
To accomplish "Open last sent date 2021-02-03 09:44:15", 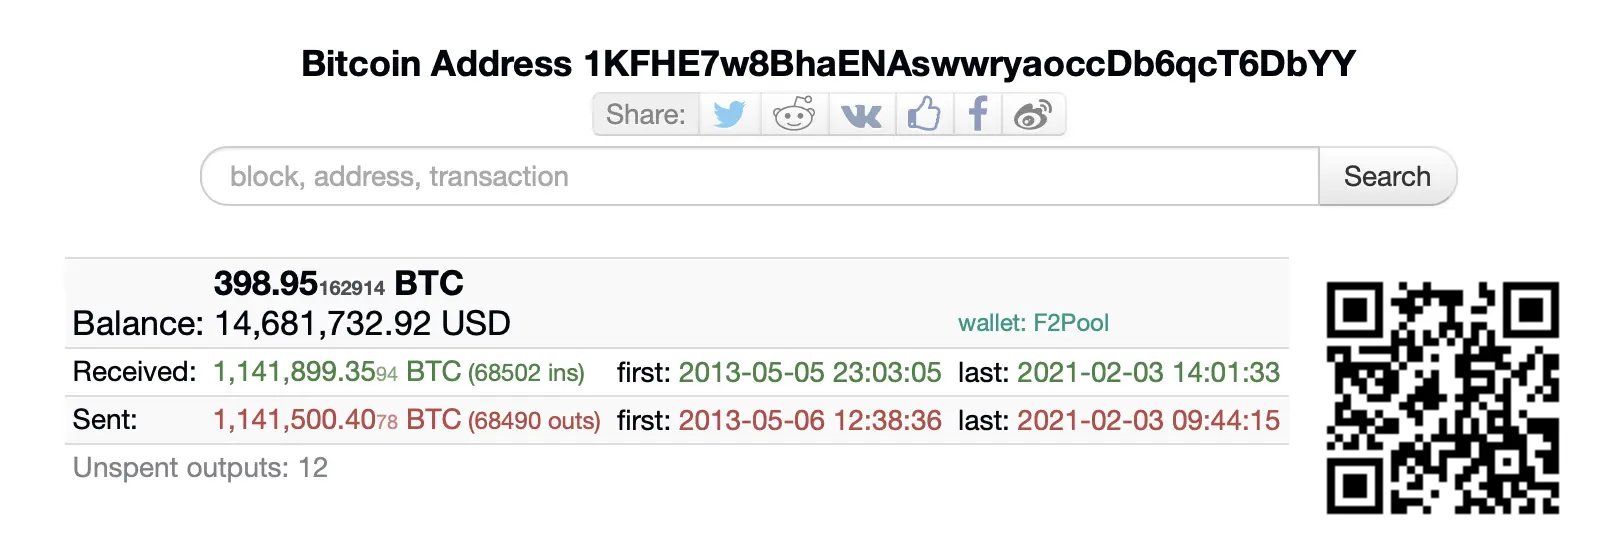I will tap(1148, 420).
